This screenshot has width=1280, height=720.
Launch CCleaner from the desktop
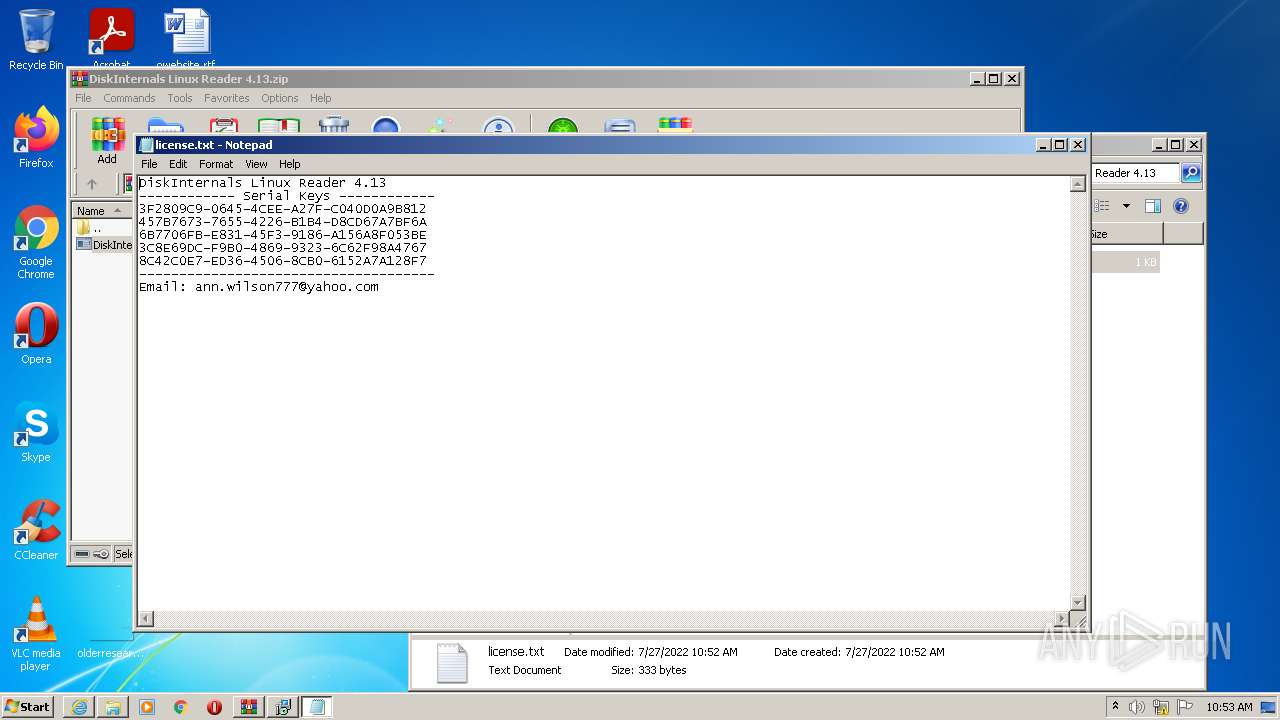(36, 530)
